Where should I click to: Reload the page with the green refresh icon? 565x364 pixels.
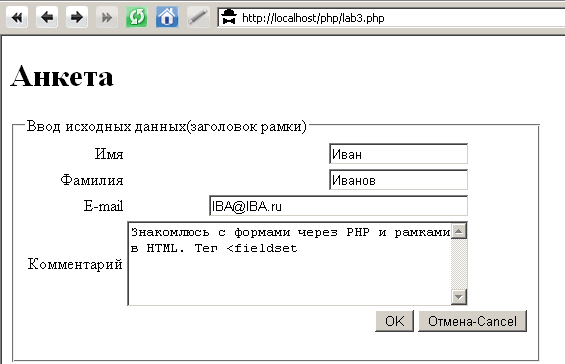tap(137, 17)
